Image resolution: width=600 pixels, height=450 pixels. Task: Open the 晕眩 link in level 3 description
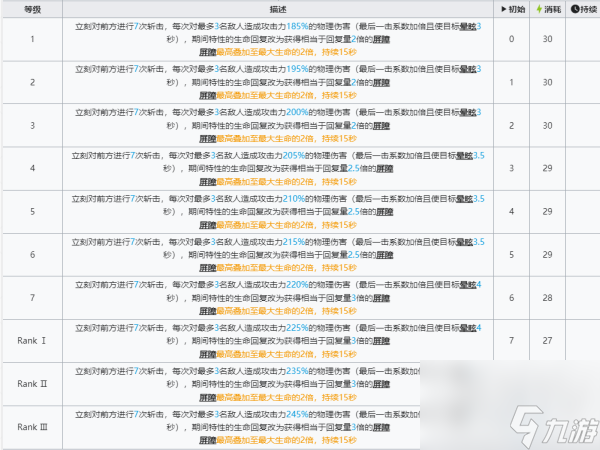point(468,112)
